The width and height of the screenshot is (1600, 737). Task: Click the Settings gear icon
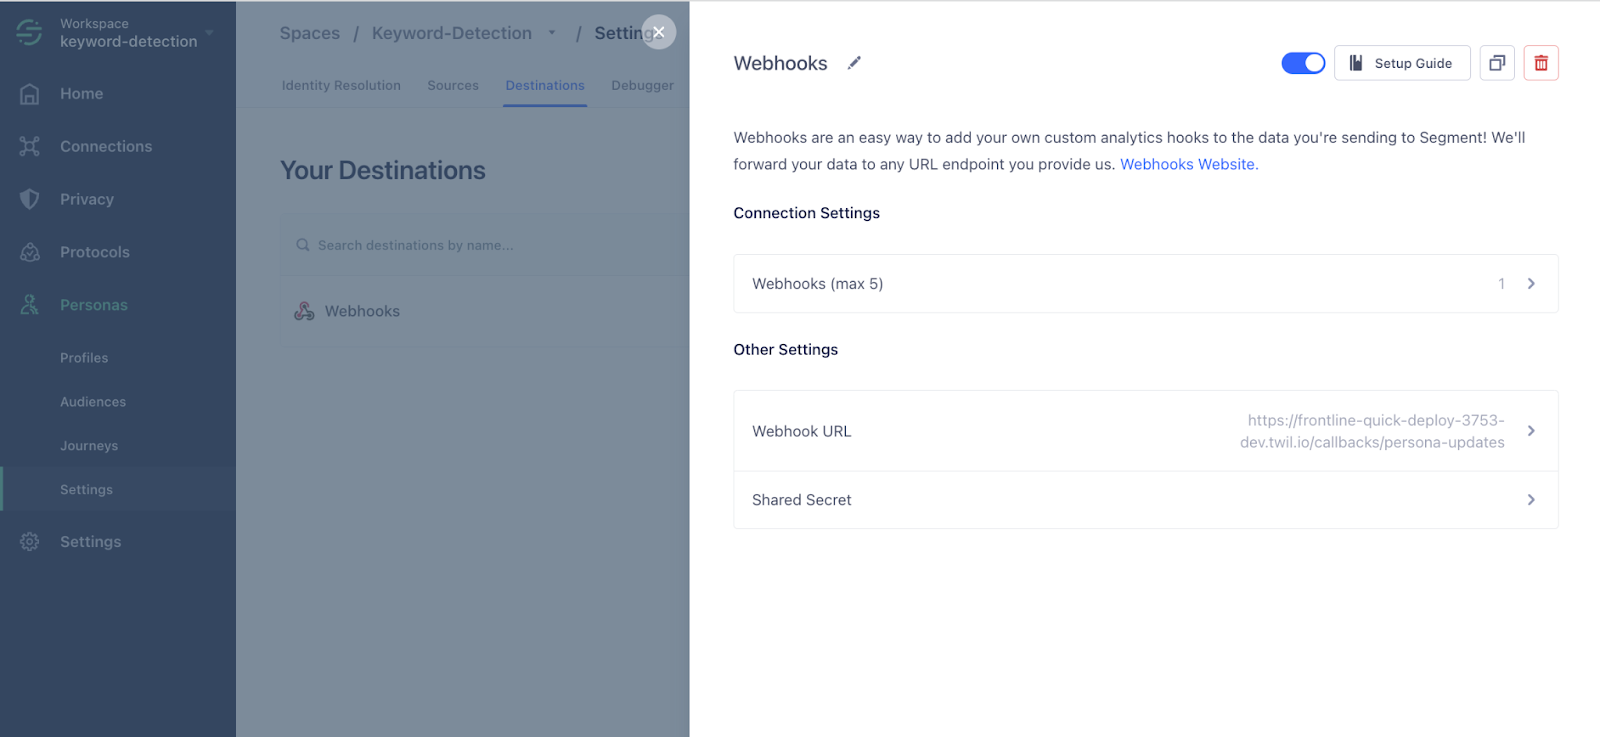tap(30, 541)
